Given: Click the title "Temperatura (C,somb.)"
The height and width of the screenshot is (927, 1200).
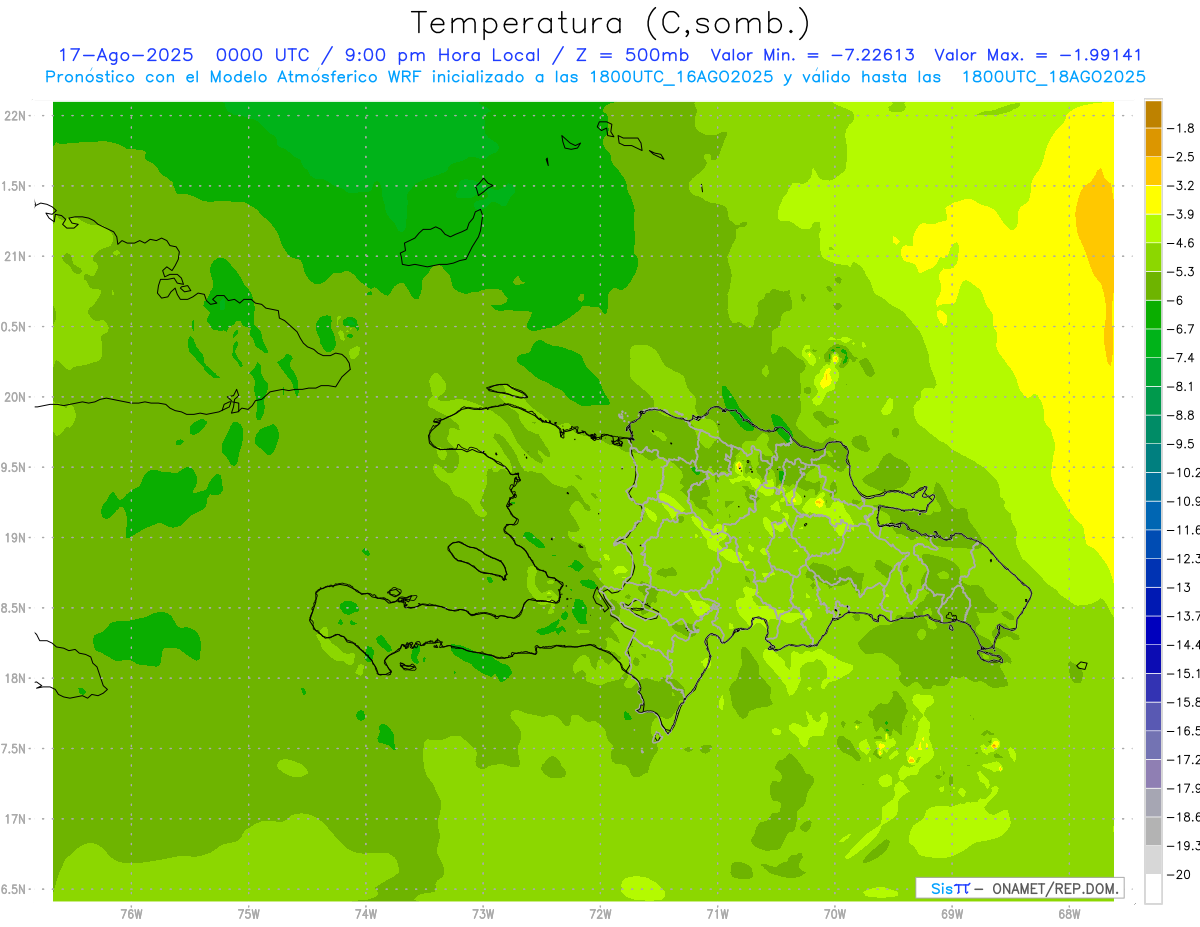Looking at the screenshot, I should [611, 24].
